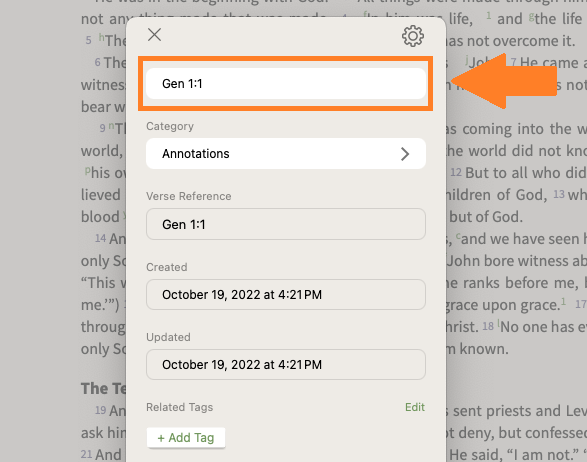
Task: Expand the chevron on the Annotations row
Action: pos(405,154)
